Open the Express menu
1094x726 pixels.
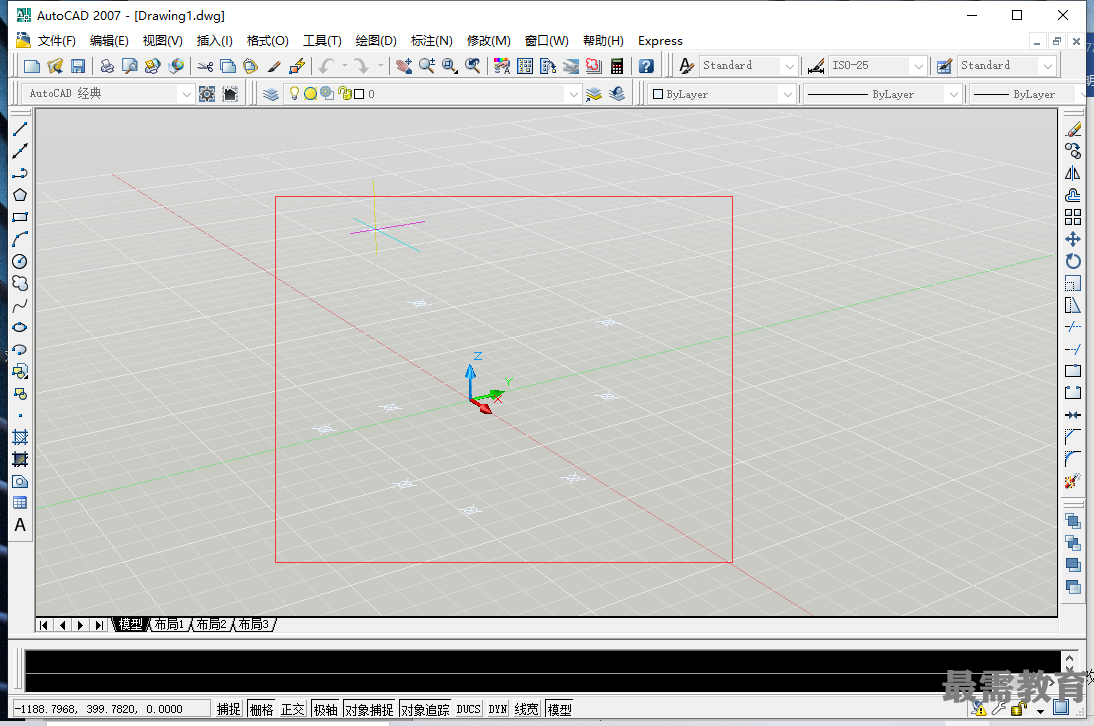(x=660, y=40)
